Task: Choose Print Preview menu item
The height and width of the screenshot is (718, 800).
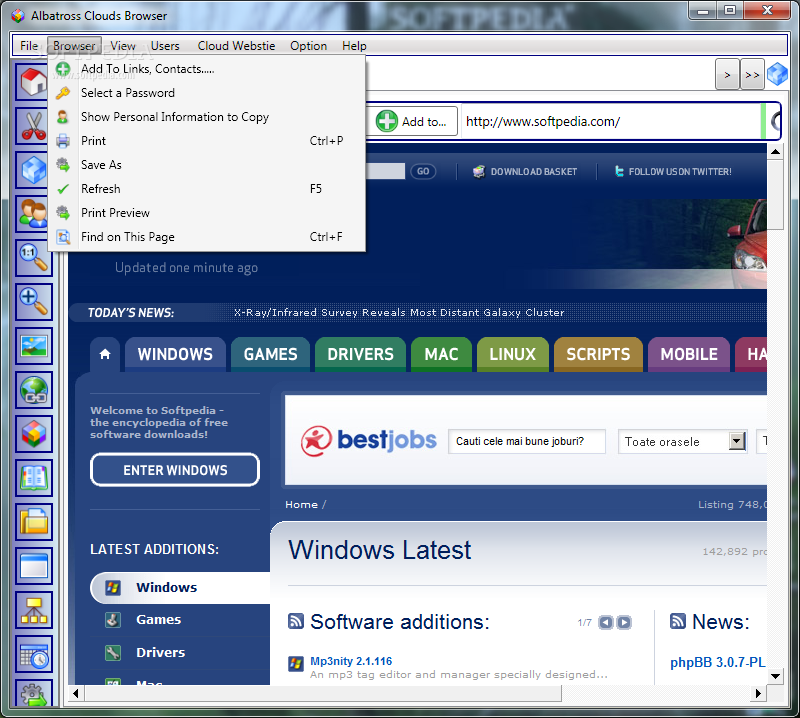Action: (207, 213)
